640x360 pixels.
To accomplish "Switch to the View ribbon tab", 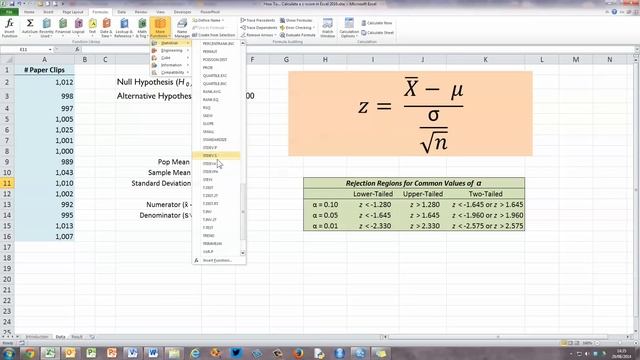I will click(160, 12).
